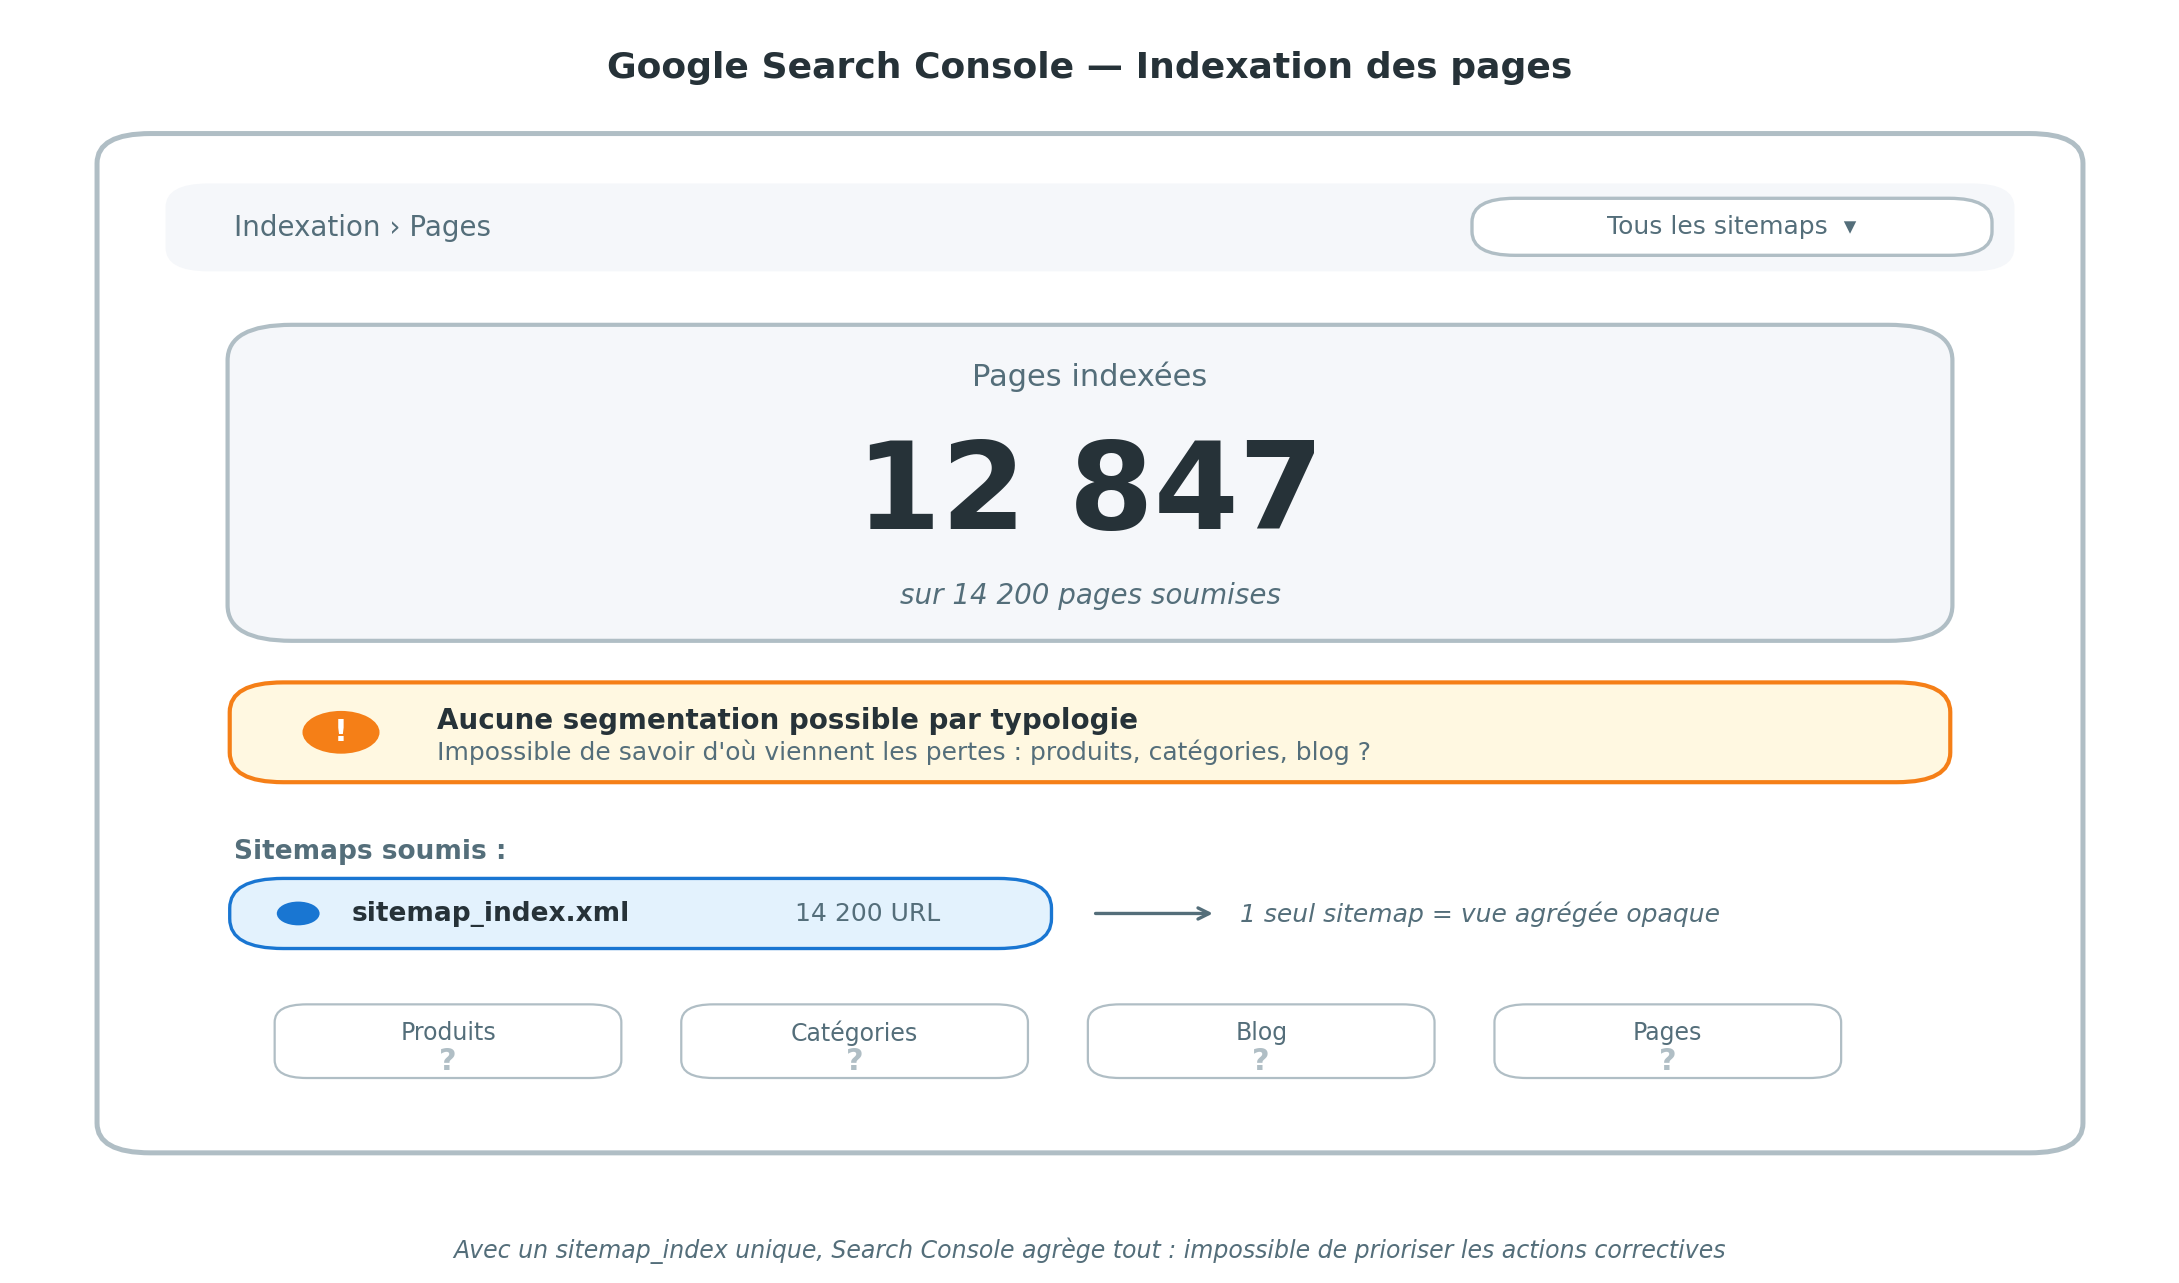Click the 'Sitemaps soumis :' label
2179x1283 pixels.
pyautogui.click(x=370, y=851)
